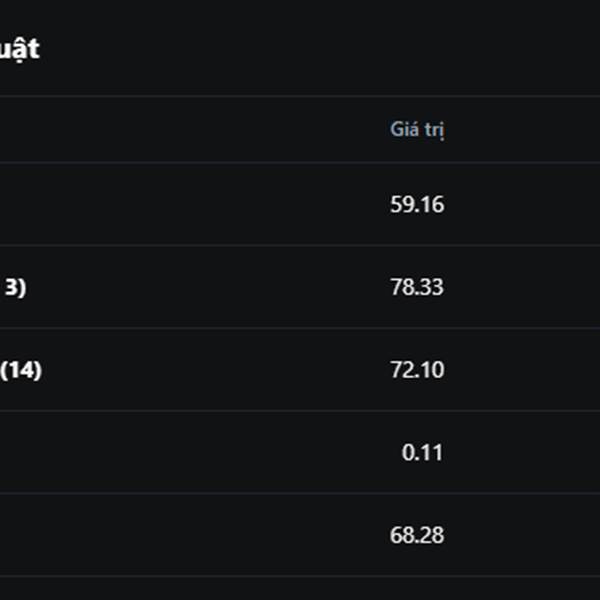Image resolution: width=600 pixels, height=600 pixels.
Task: Click the value 68.28
Action: point(417,535)
